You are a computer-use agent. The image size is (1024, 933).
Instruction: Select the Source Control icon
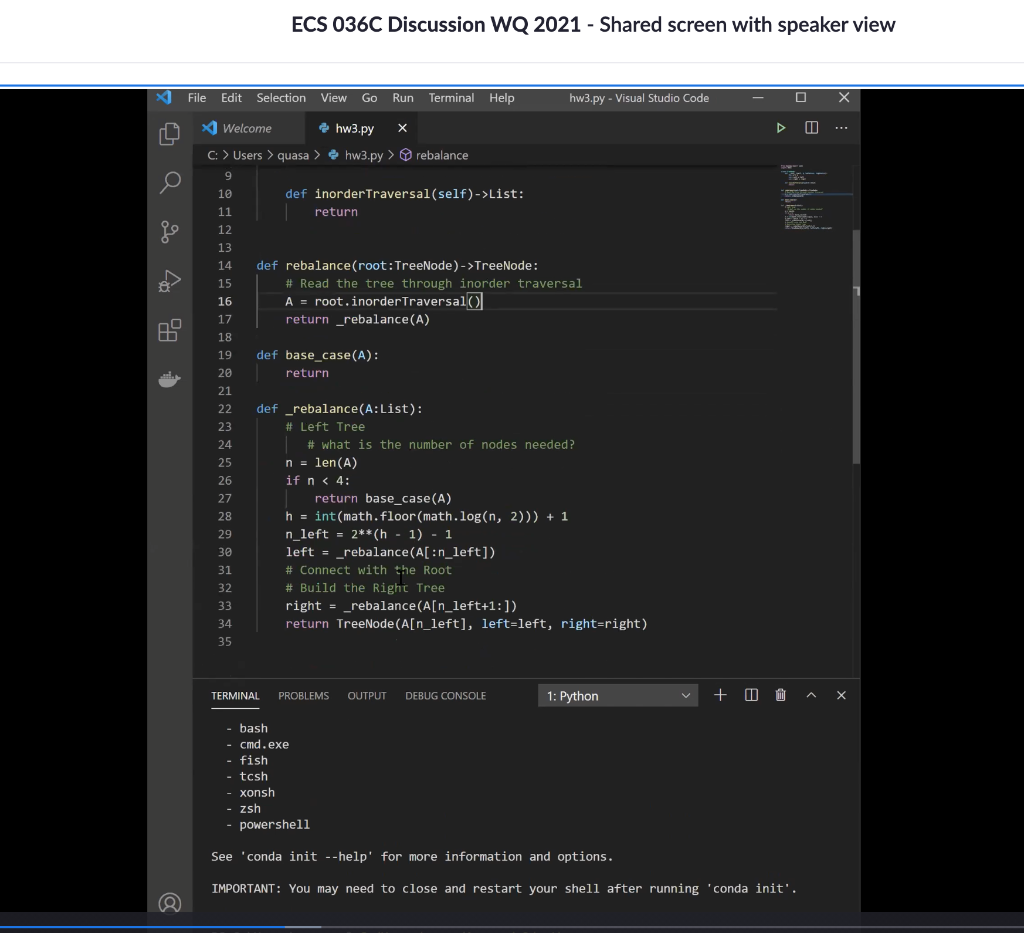[170, 231]
